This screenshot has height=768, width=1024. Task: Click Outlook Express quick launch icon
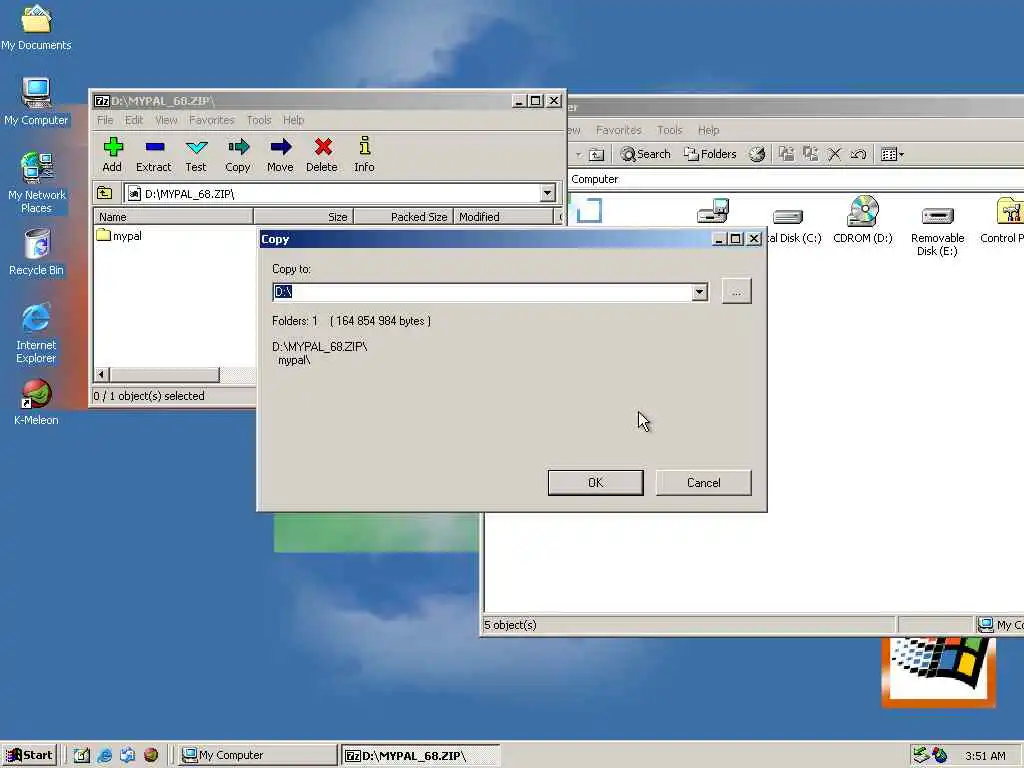[127, 755]
